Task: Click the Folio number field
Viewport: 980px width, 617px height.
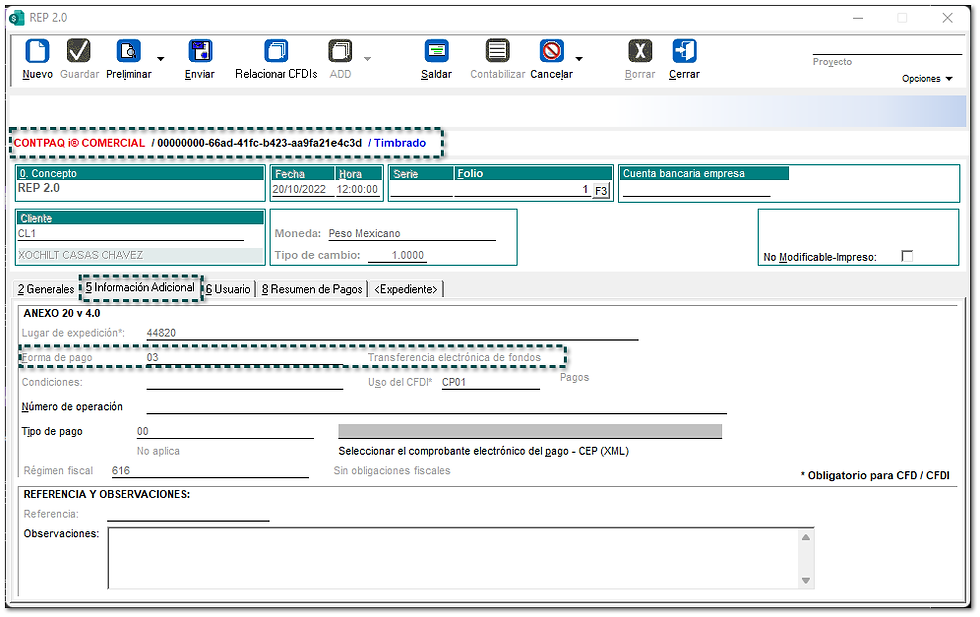Action: (x=522, y=189)
